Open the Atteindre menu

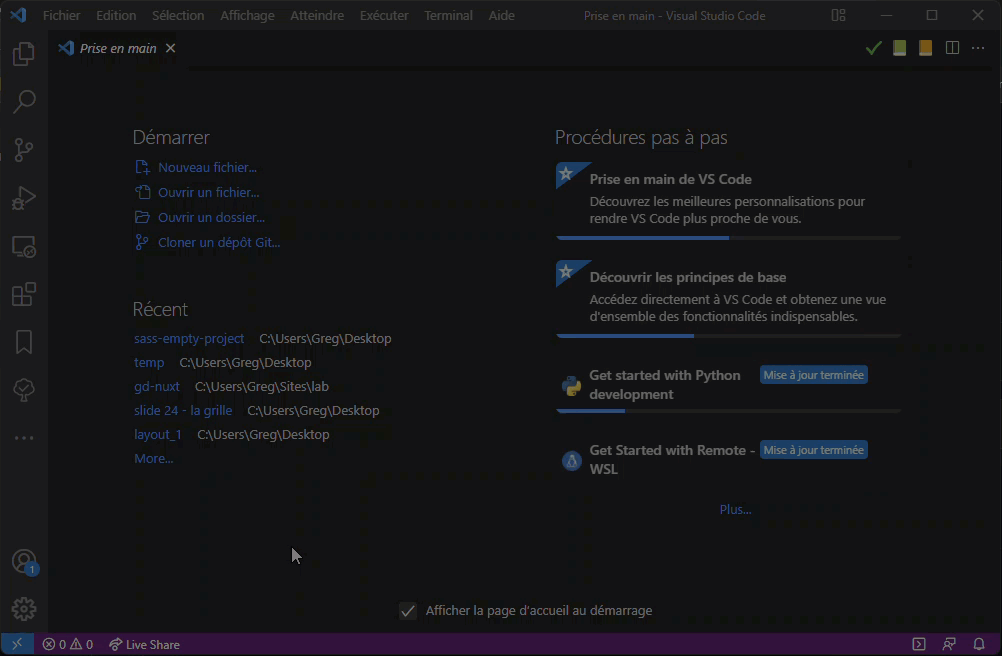[x=317, y=15]
